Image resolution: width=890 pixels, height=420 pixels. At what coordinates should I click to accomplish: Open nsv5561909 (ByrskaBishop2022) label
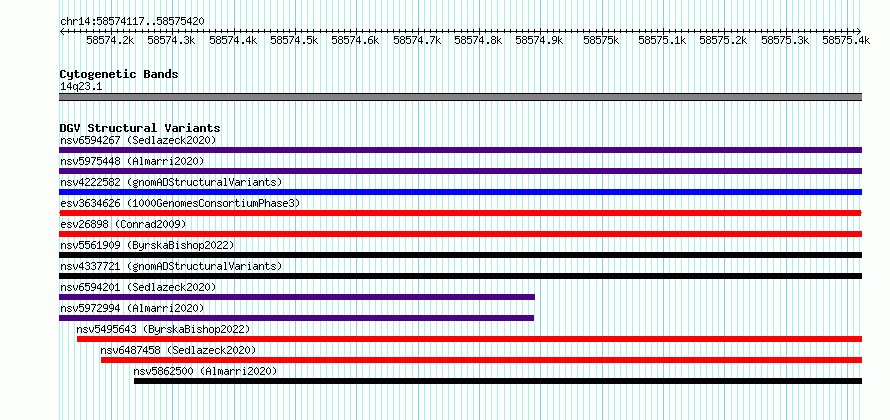147,245
